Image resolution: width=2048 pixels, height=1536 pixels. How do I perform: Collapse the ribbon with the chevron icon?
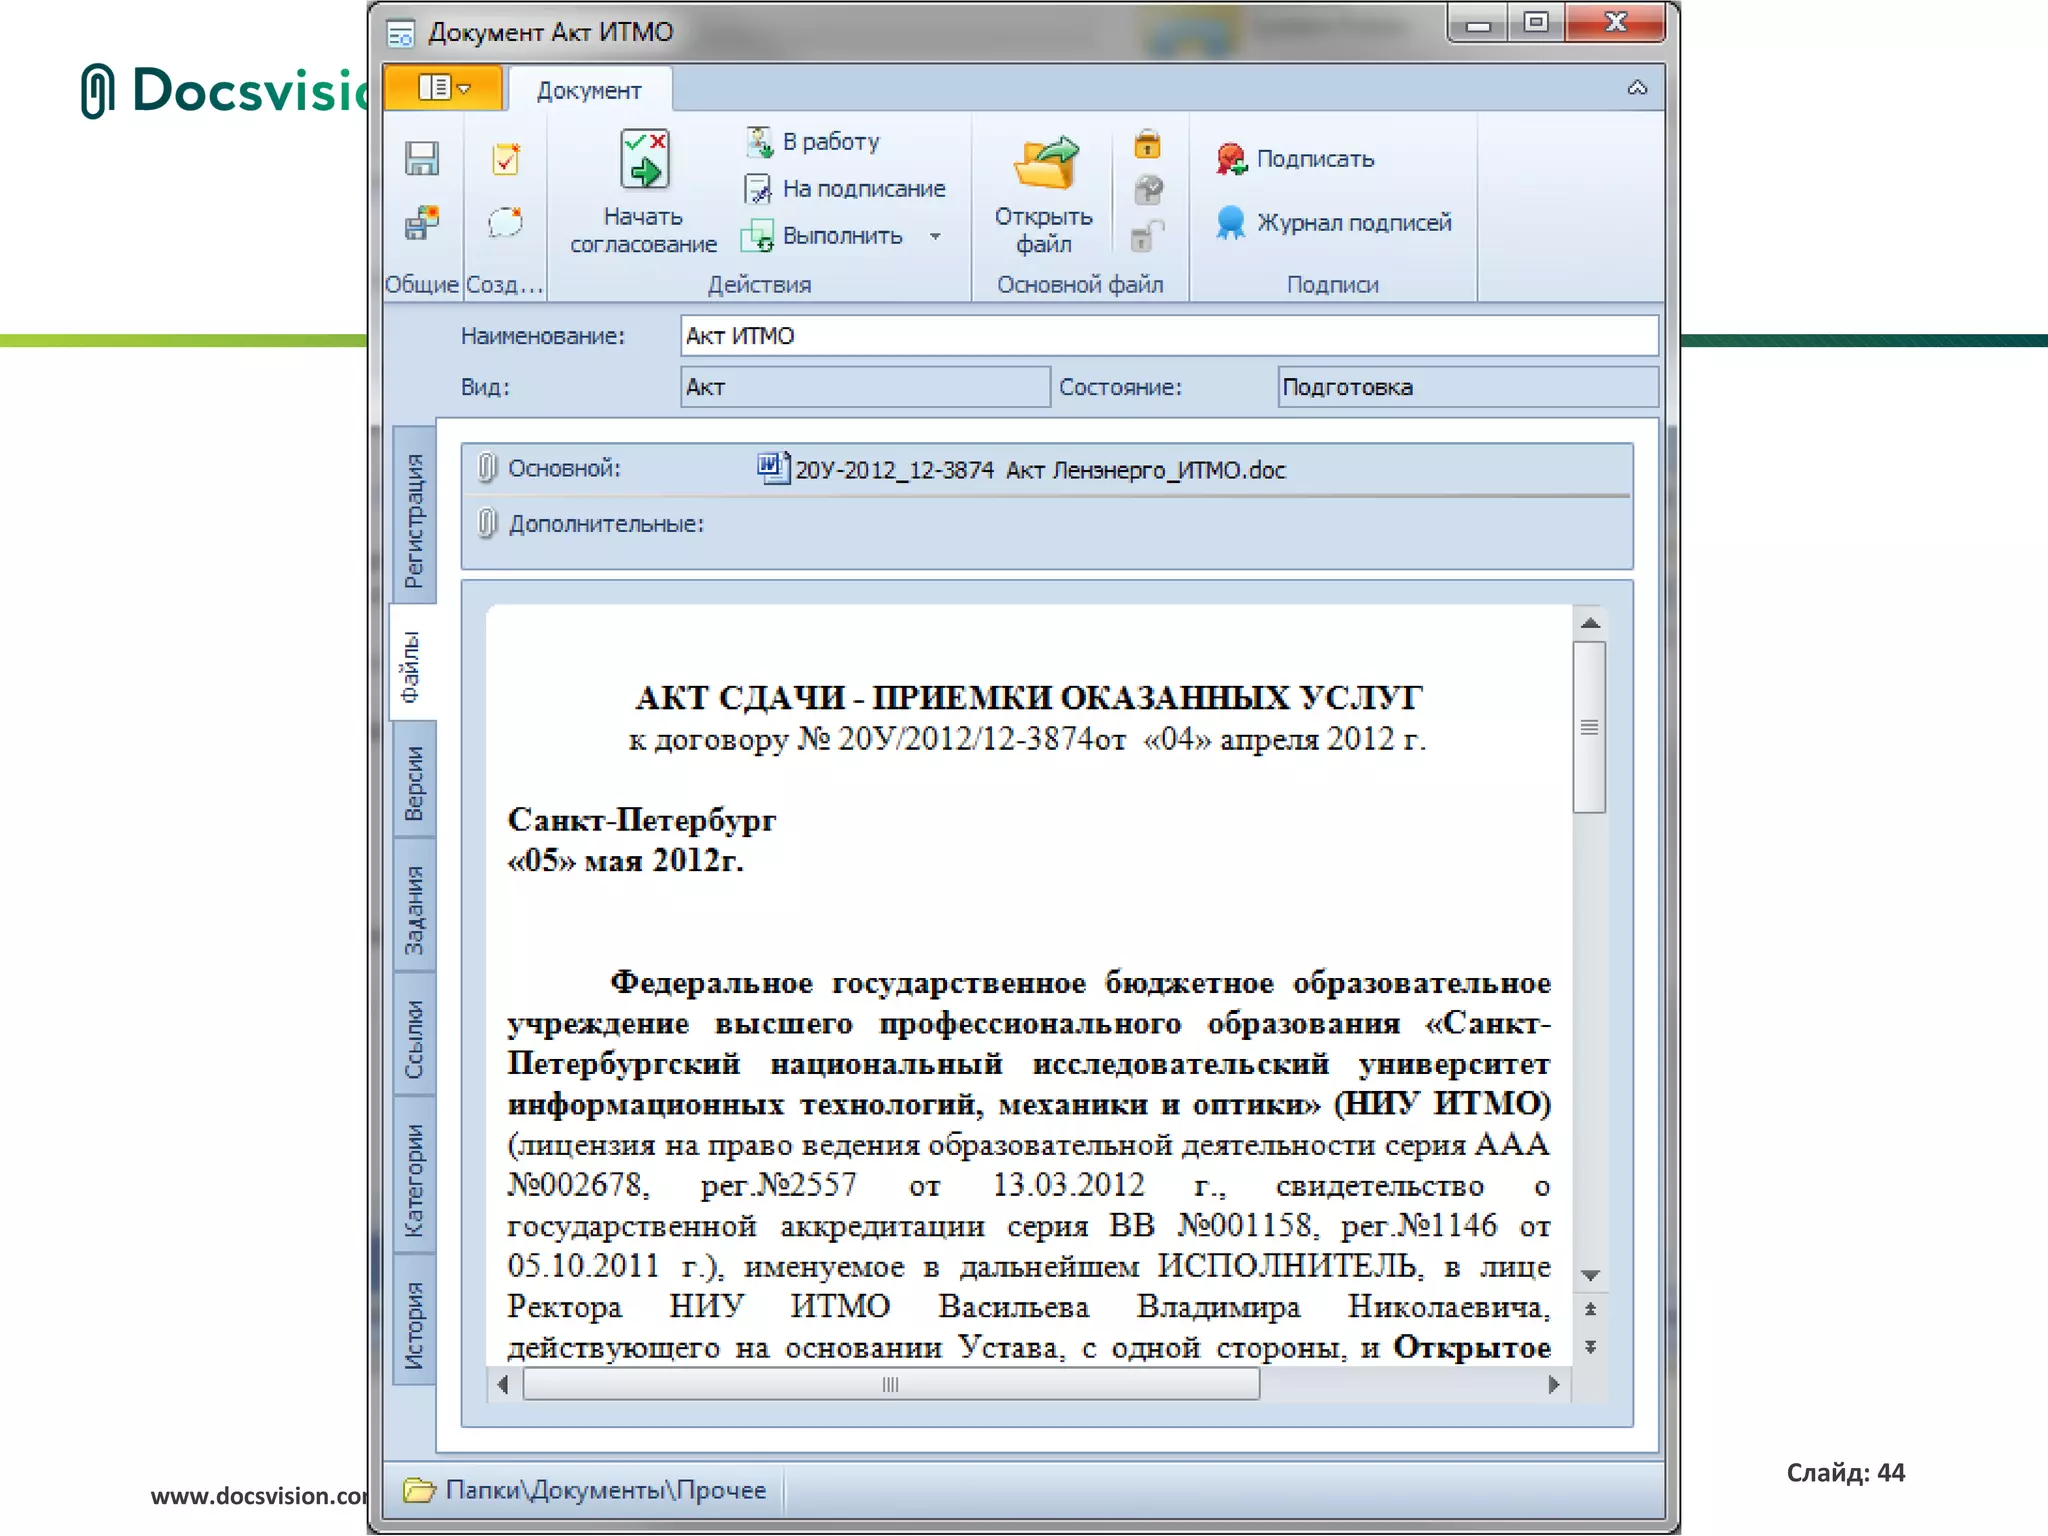[1637, 88]
